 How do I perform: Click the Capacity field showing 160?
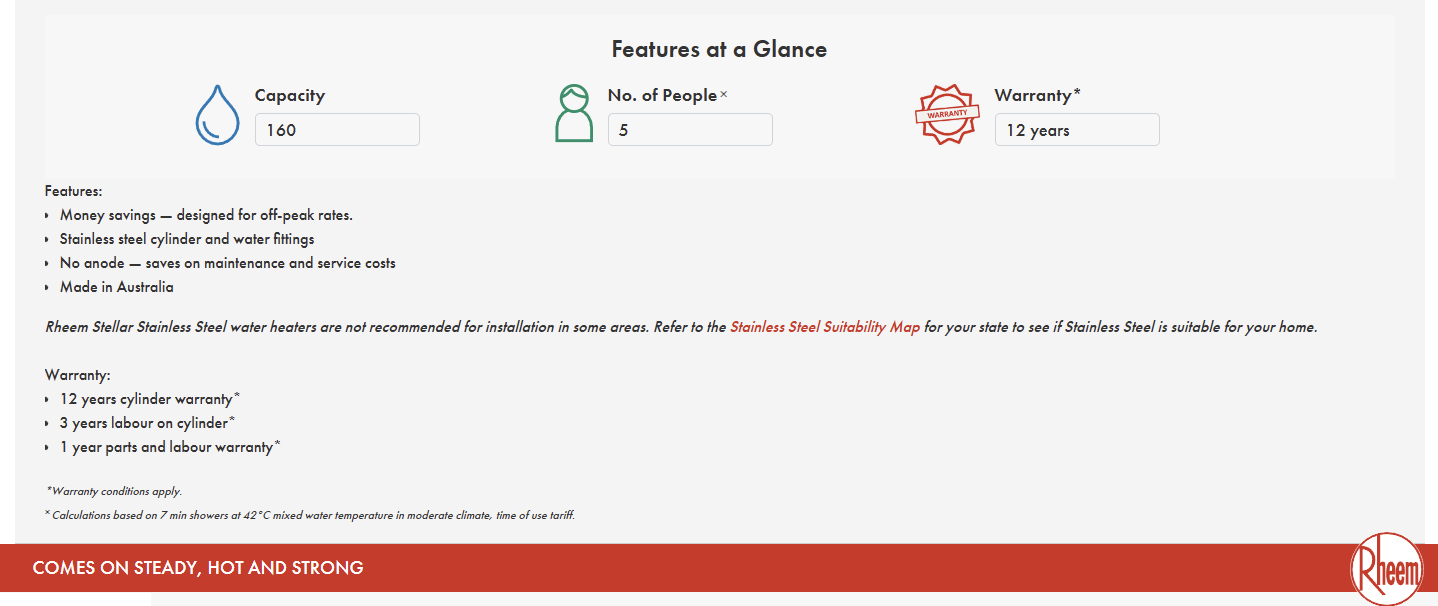click(337, 130)
